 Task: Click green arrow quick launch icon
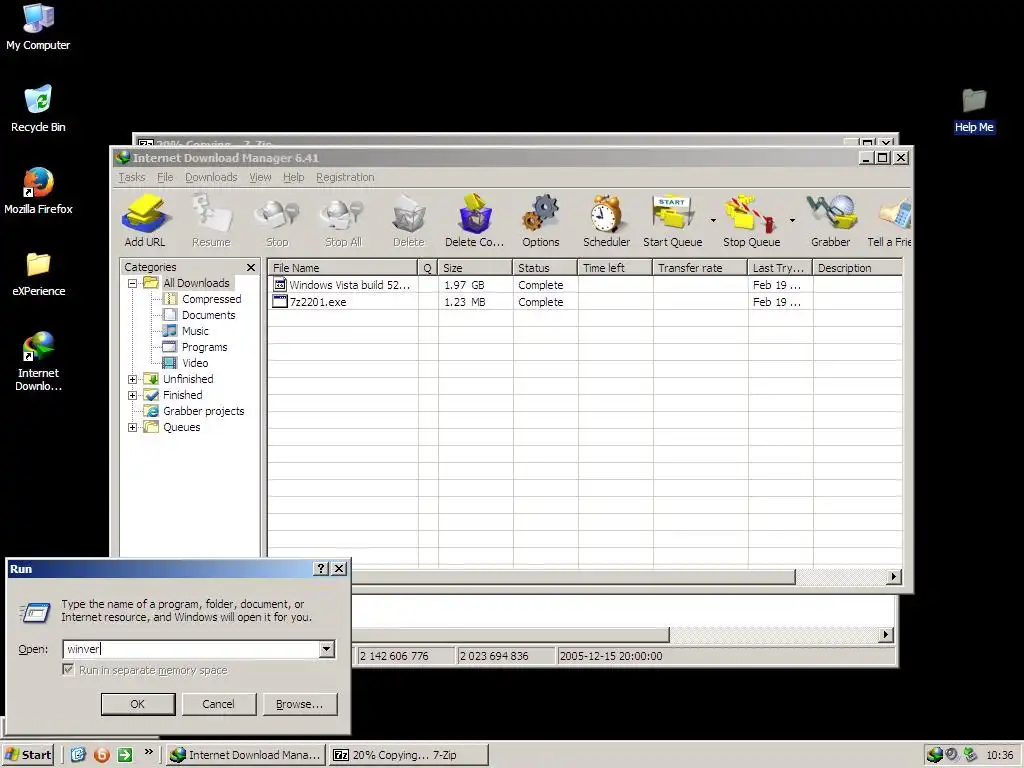coord(125,755)
